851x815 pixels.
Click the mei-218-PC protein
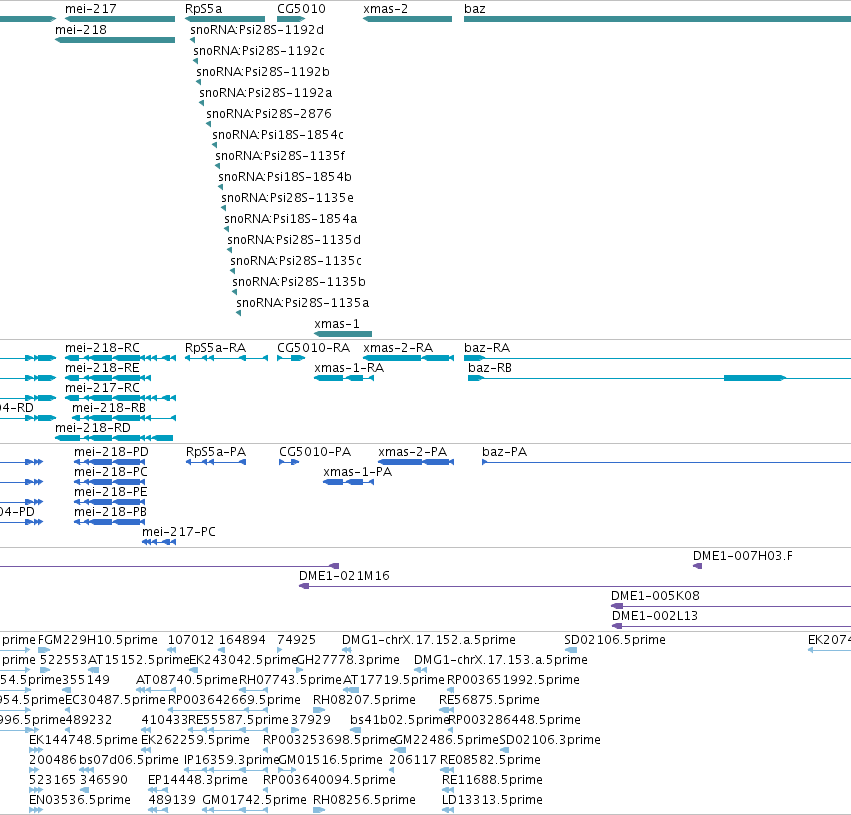coord(110,482)
